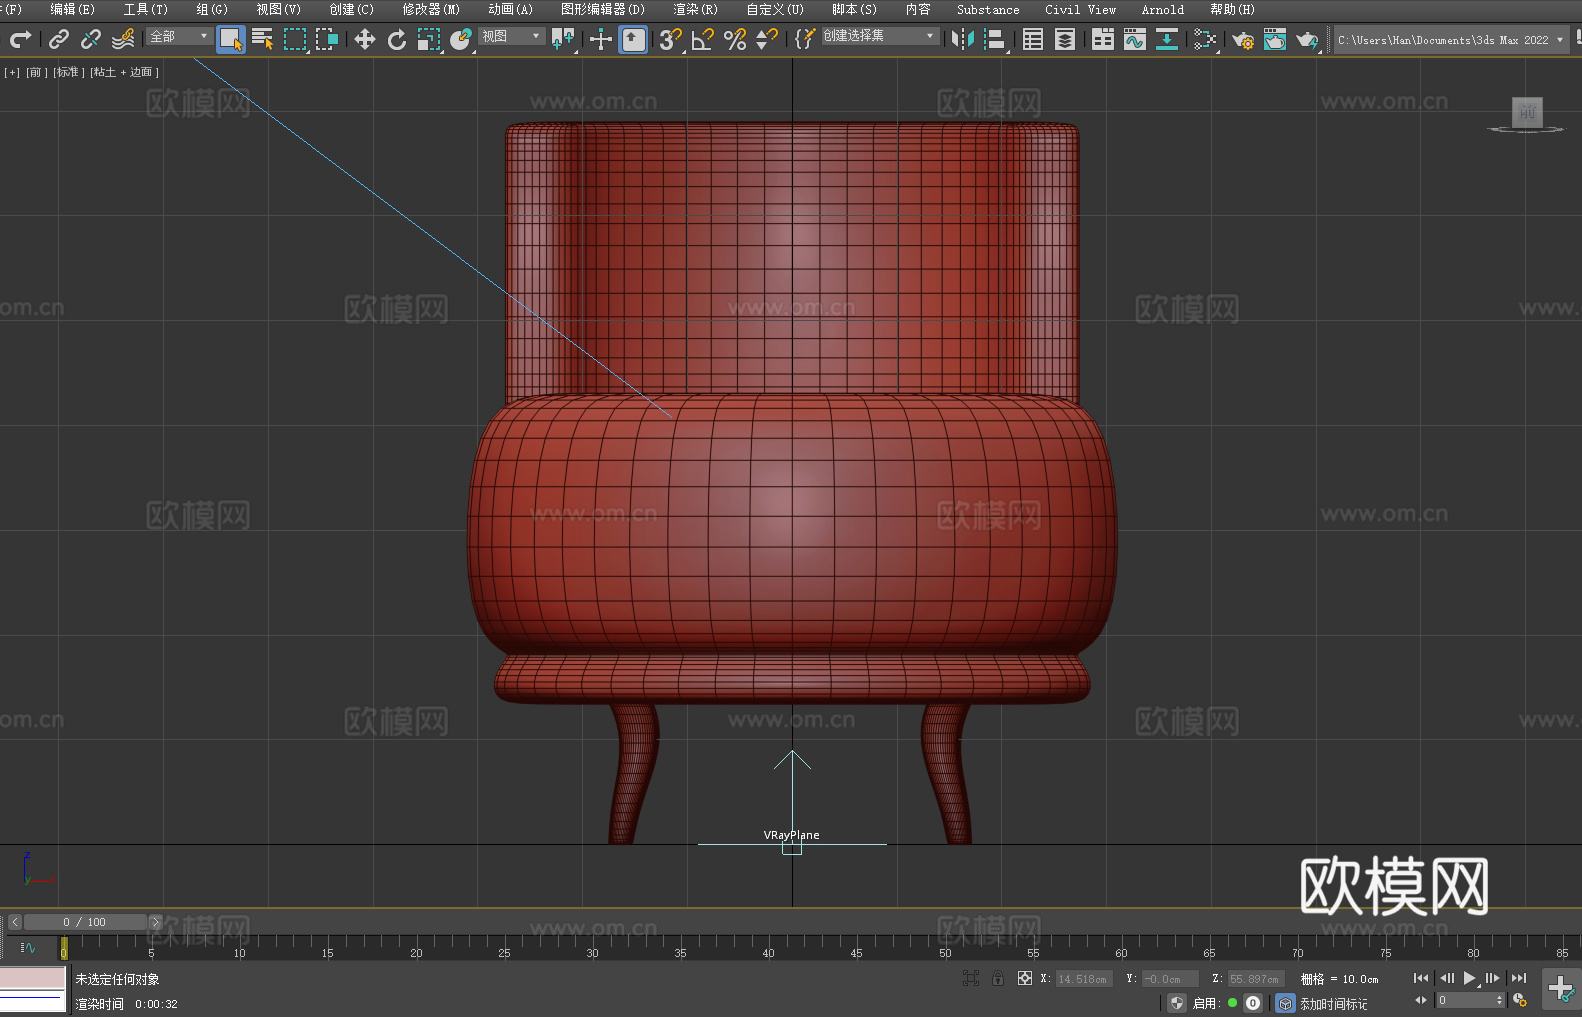This screenshot has width=1582, height=1017.
Task: Open Select by Name list
Action: pos(263,39)
